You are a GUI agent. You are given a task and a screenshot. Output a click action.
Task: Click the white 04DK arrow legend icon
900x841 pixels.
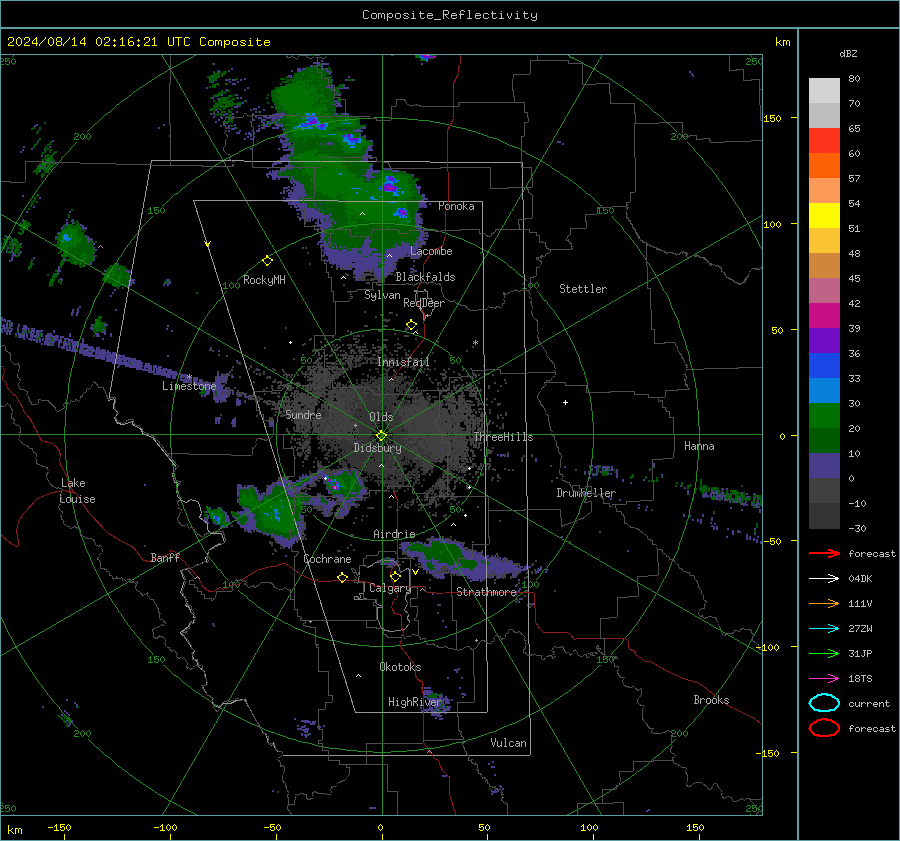(x=824, y=578)
